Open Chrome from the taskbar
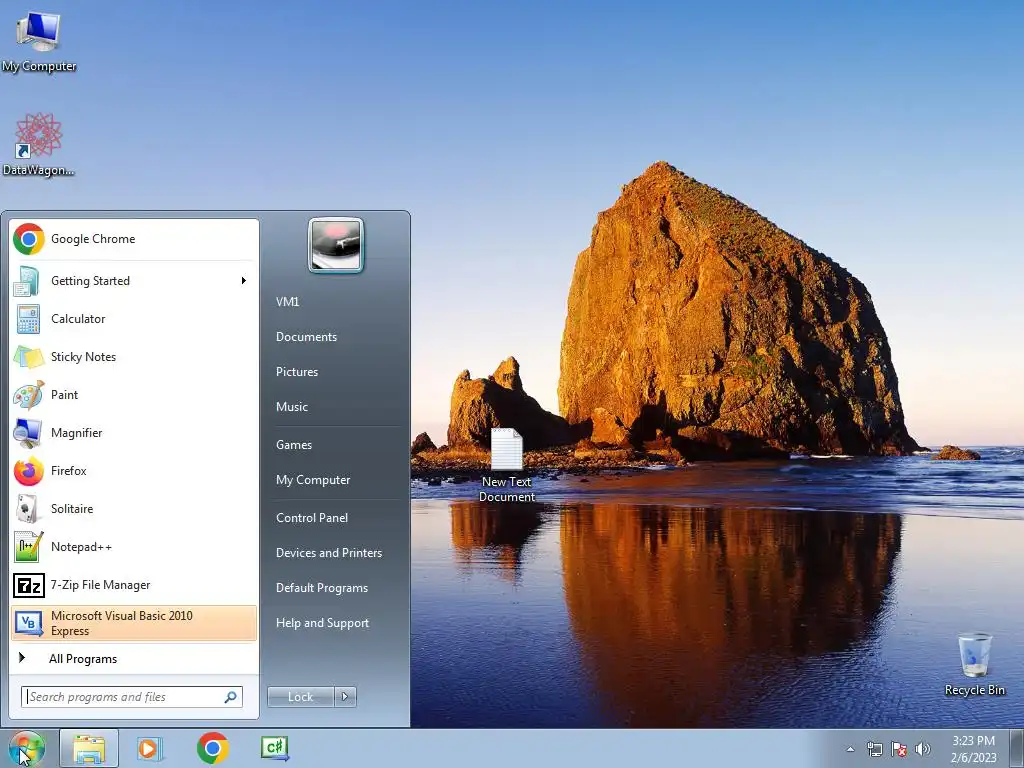Viewport: 1024px width, 768px height. point(212,748)
